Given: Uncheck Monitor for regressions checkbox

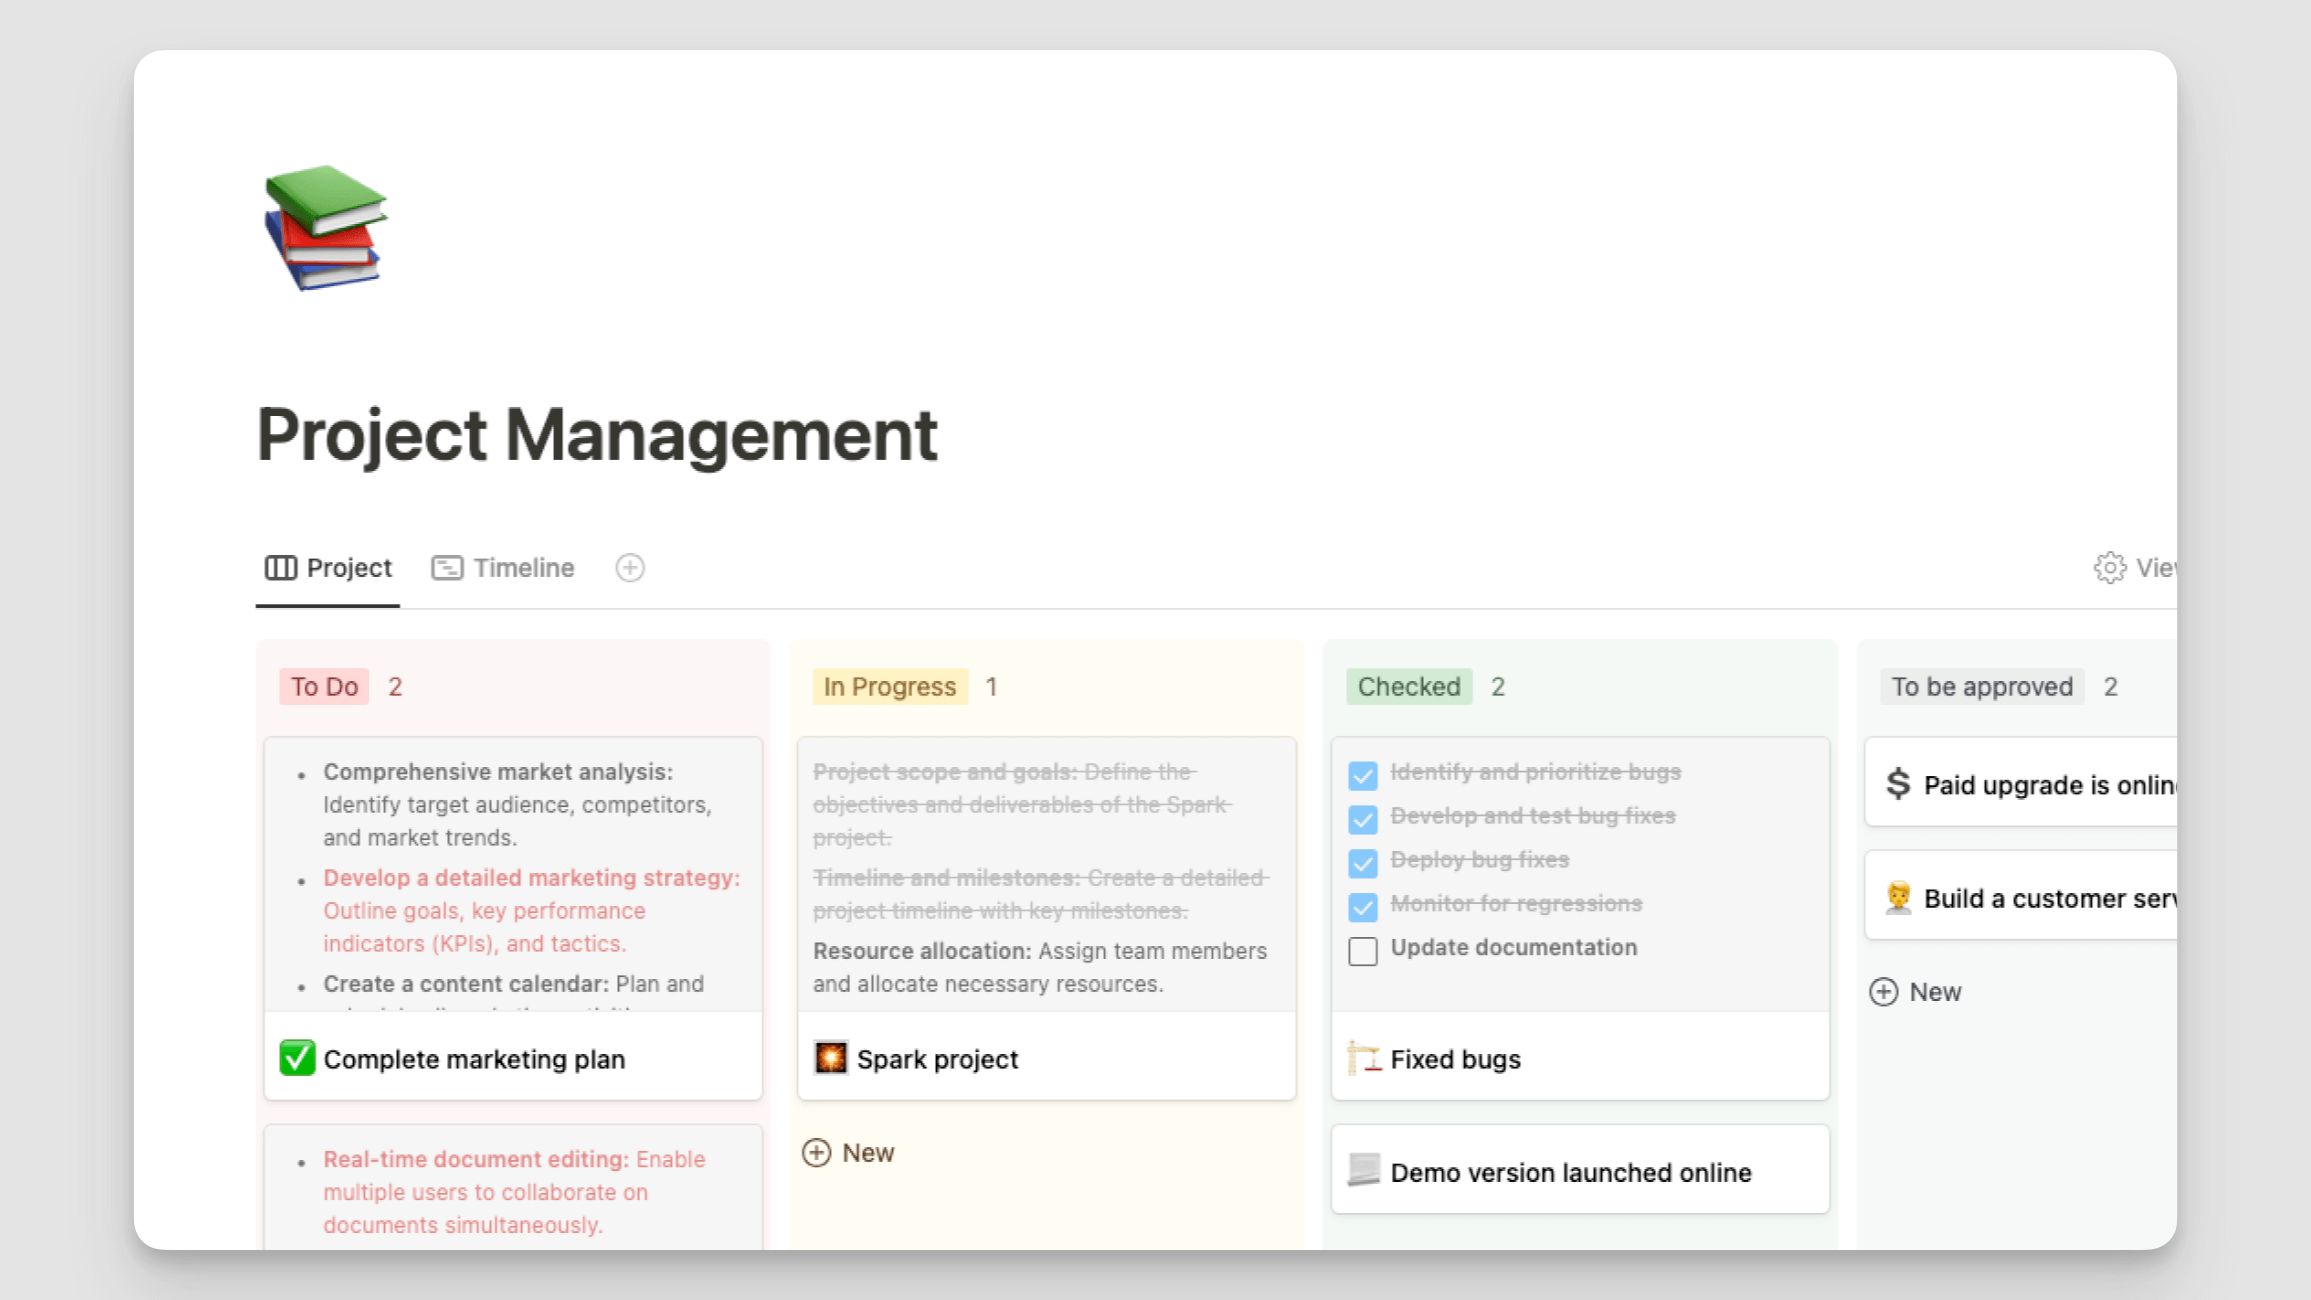Looking at the screenshot, I should tap(1362, 906).
